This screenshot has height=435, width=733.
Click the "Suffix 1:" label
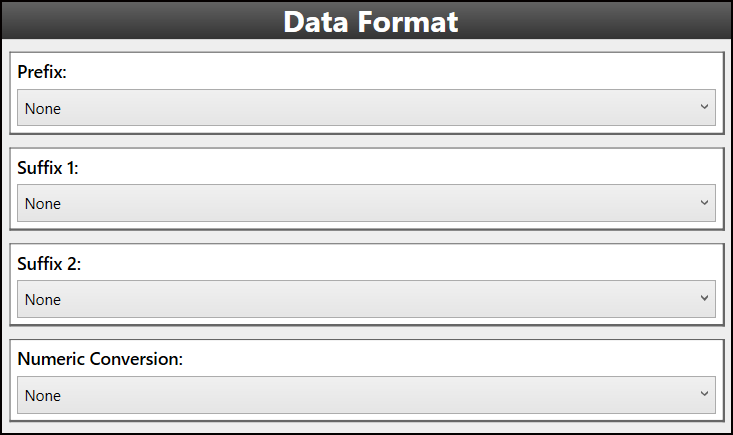[x=48, y=168]
